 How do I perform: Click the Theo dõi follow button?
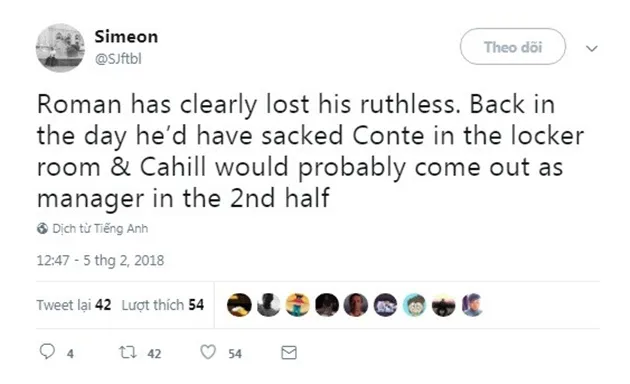pos(513,47)
